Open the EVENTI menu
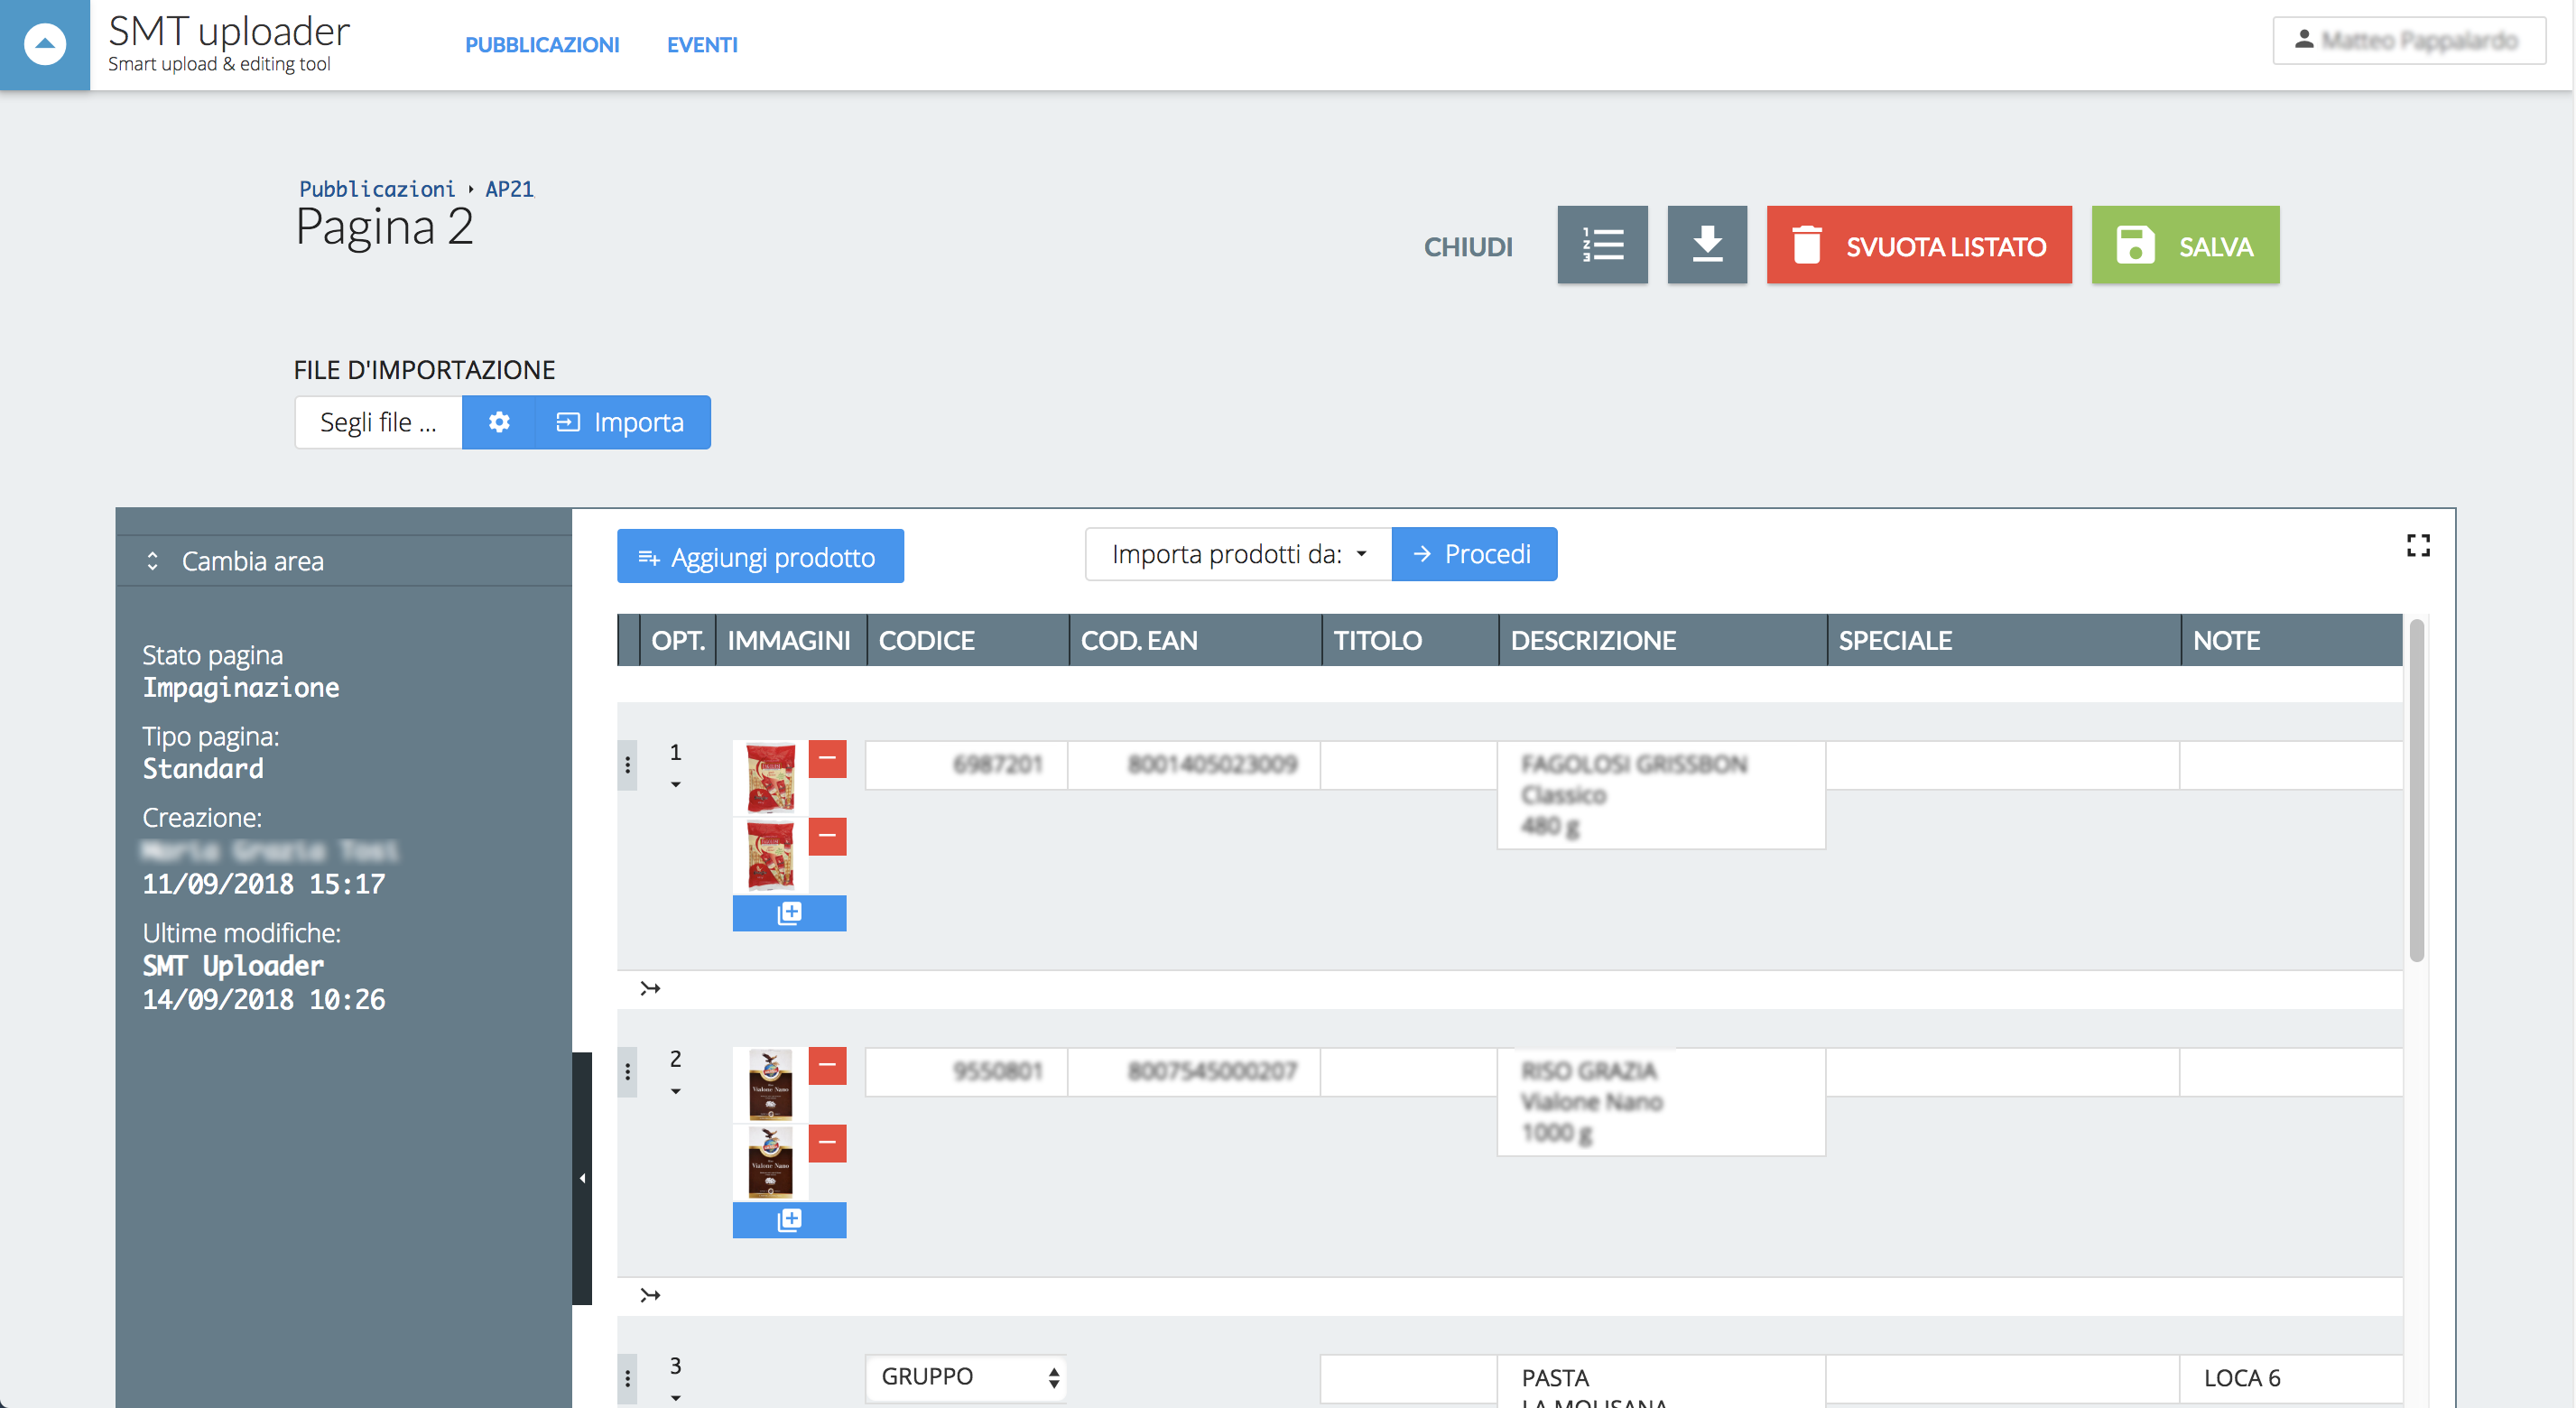 [x=702, y=45]
